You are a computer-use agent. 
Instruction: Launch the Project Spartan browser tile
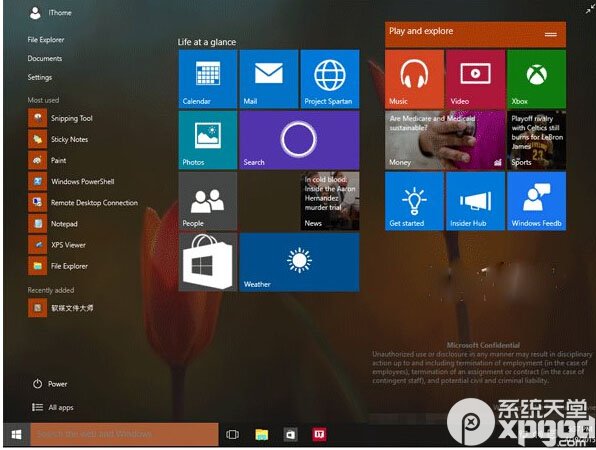330,79
